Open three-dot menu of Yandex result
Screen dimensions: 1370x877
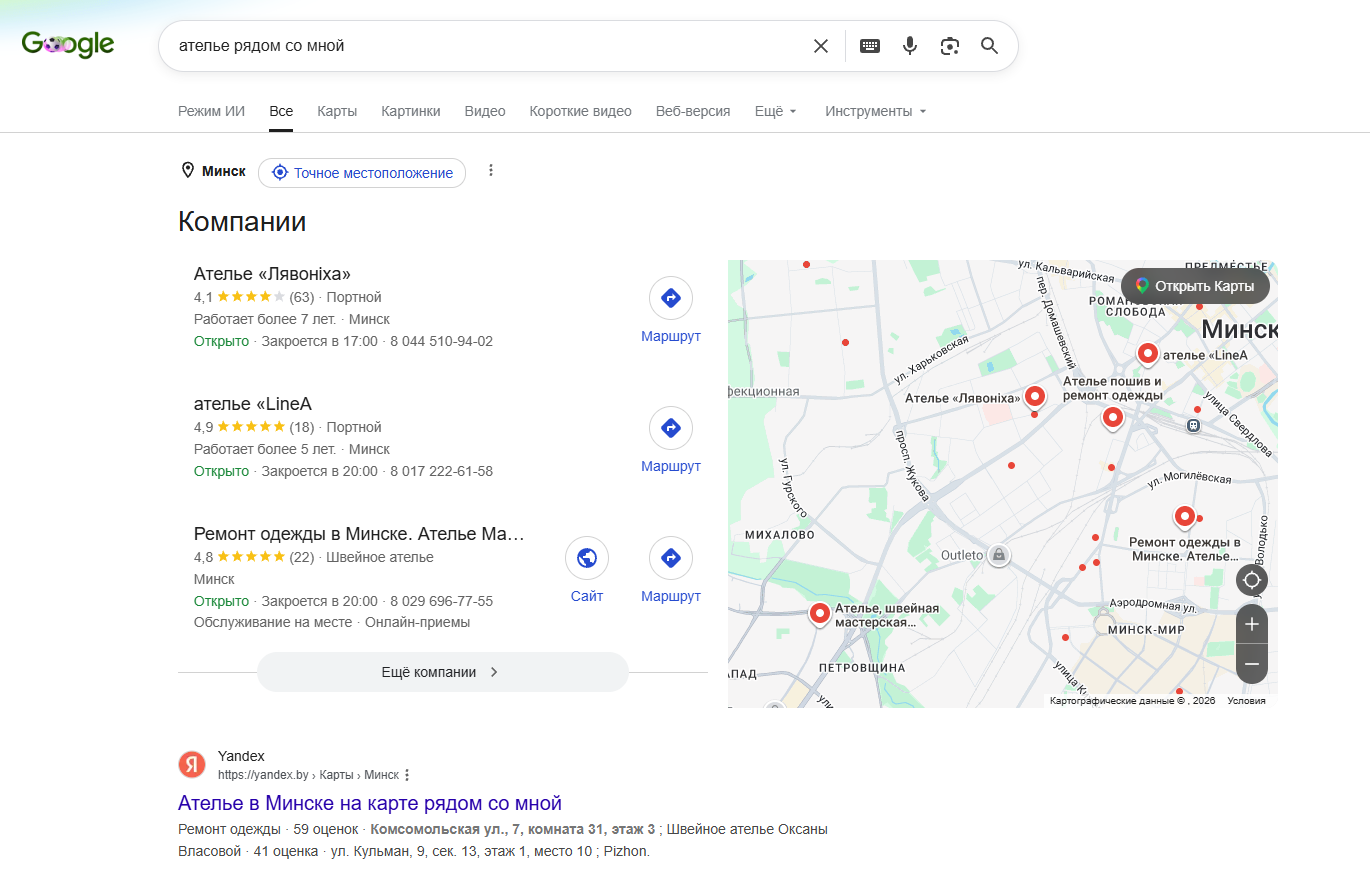[407, 775]
